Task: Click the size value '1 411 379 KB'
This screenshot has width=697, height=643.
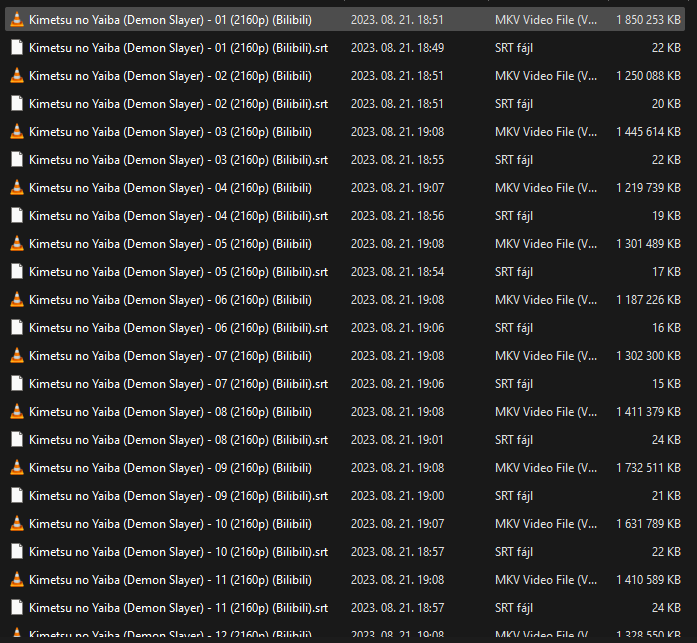Action: click(648, 411)
